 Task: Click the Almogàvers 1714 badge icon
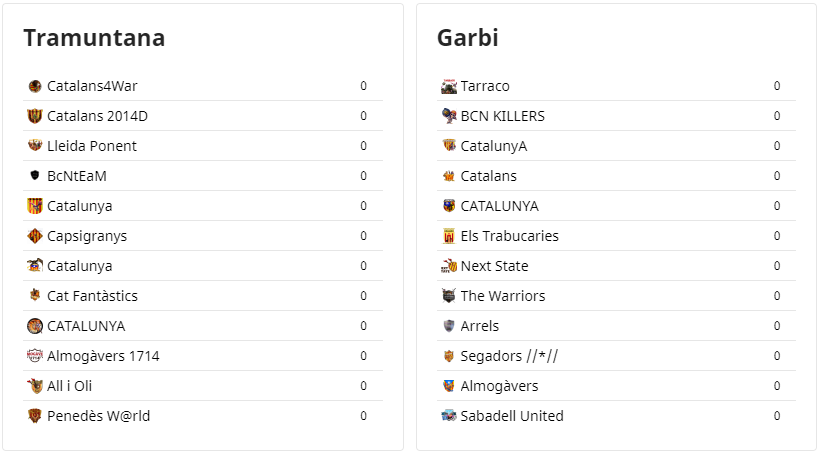35,356
